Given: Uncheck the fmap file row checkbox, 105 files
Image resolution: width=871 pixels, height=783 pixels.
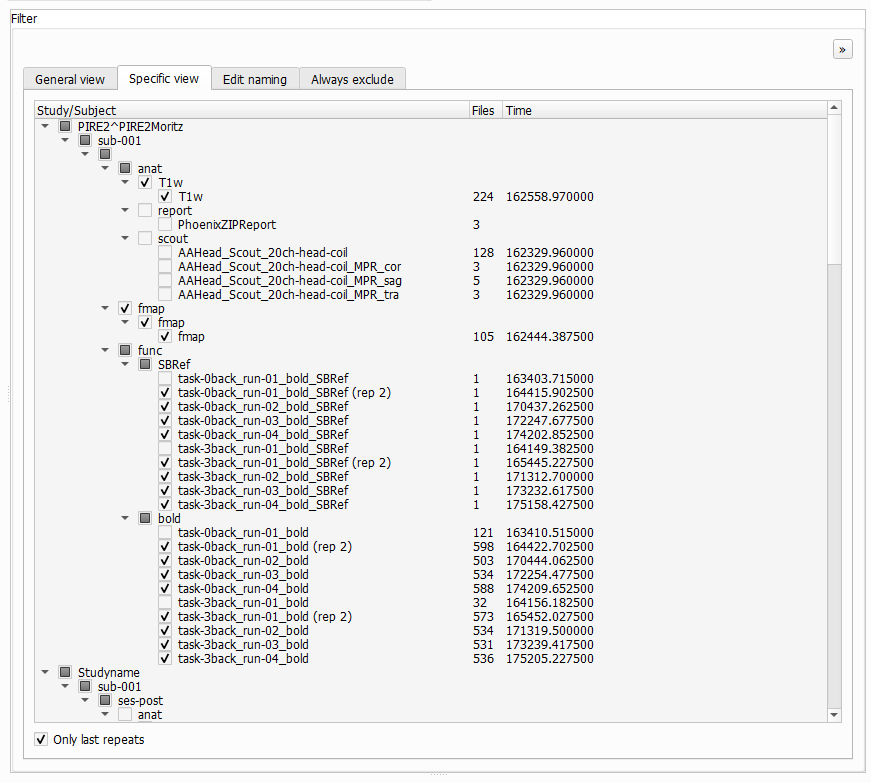Looking at the screenshot, I should pos(165,337).
